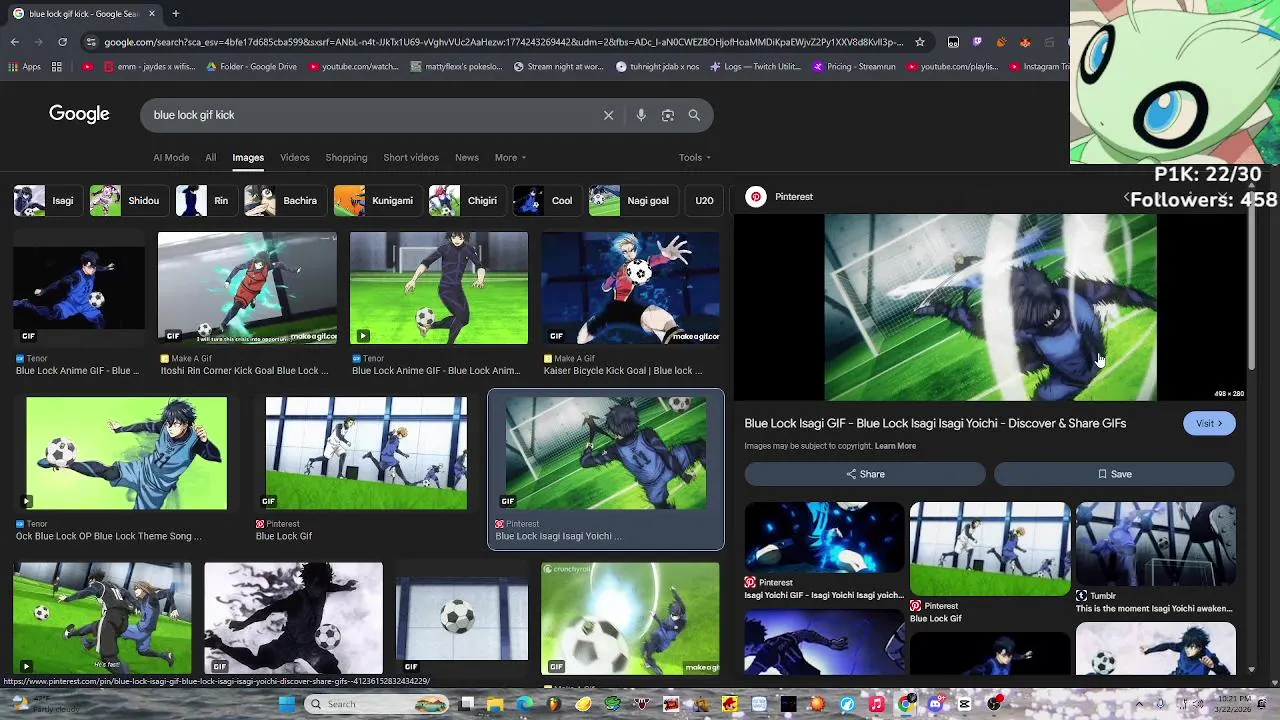The height and width of the screenshot is (720, 1280).
Task: Go back to the previous page
Action: 14,42
